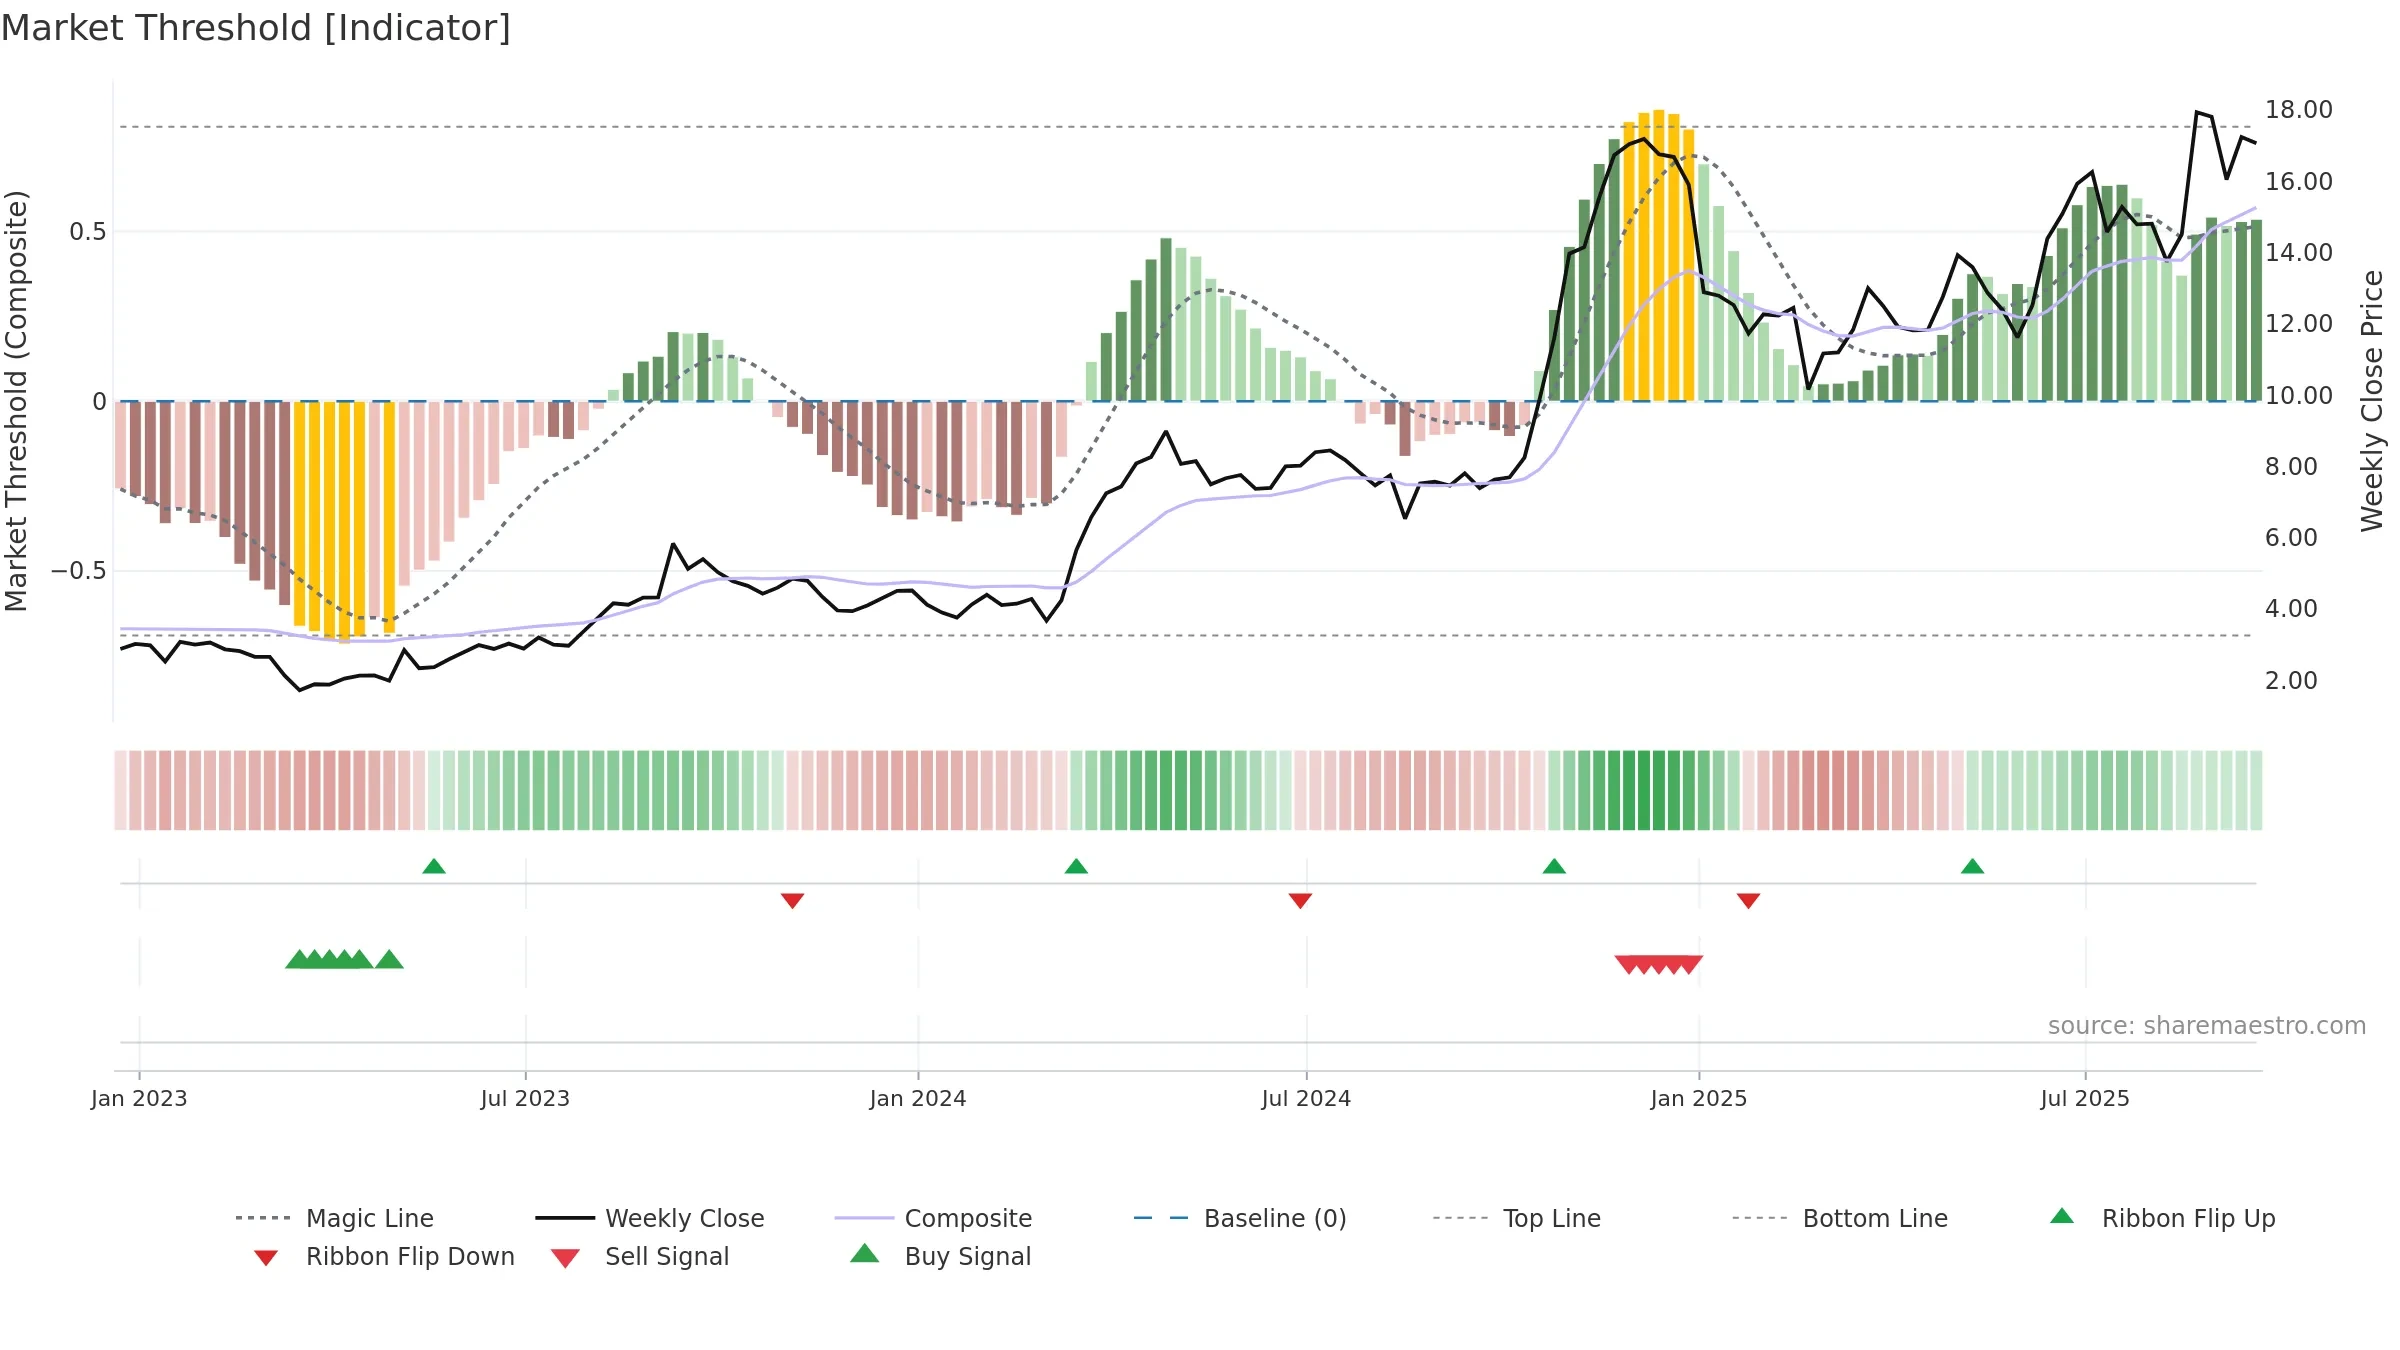Click the Buy Signal legend triangle icon
This screenshot has height=1350, width=2400.
[865, 1254]
